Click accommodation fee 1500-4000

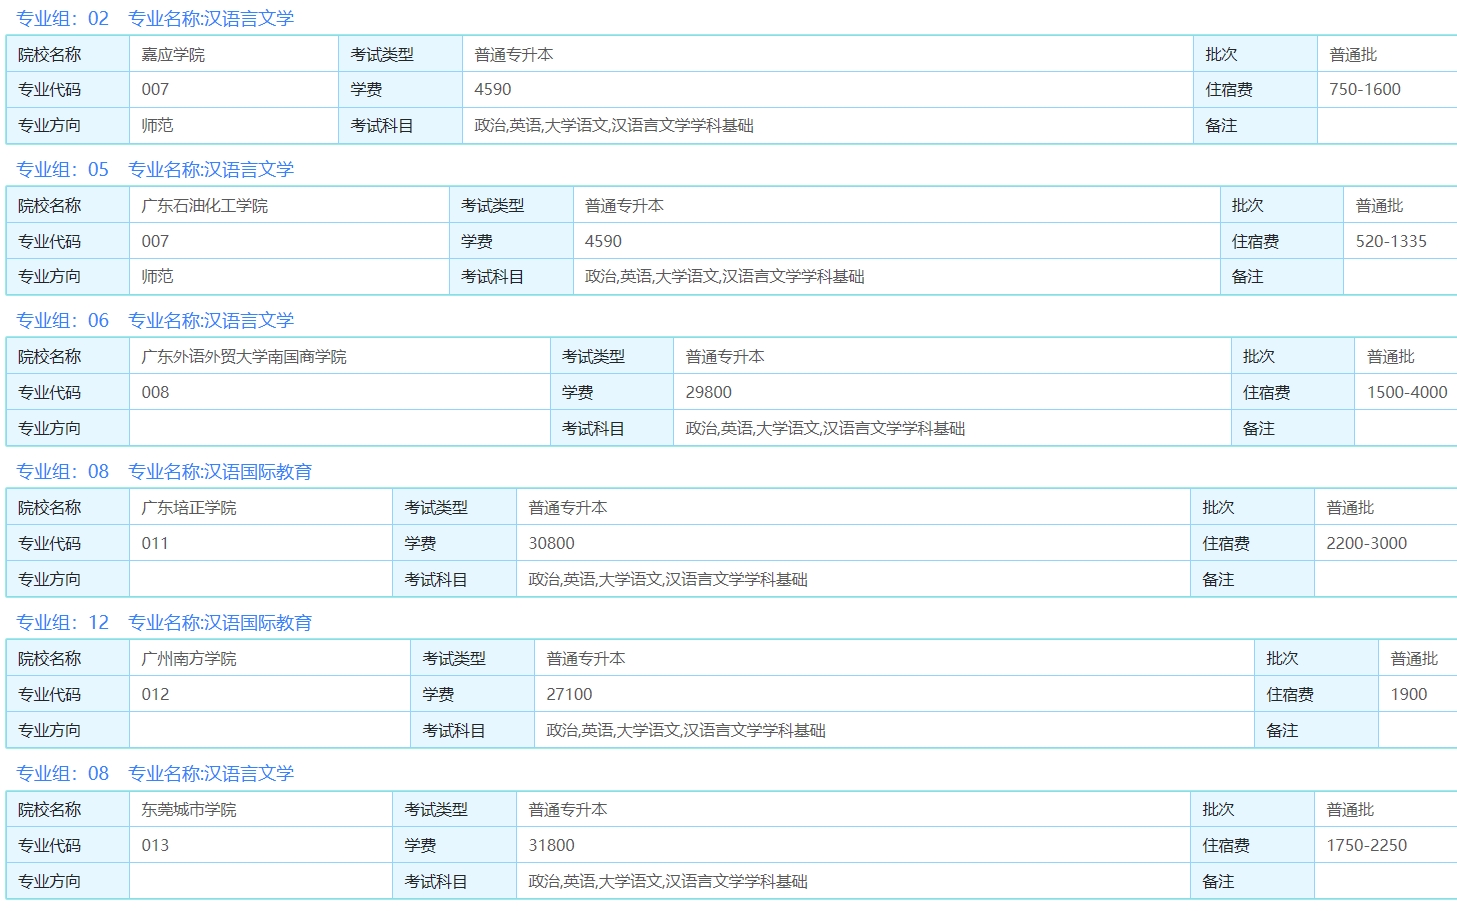[x=1407, y=392]
